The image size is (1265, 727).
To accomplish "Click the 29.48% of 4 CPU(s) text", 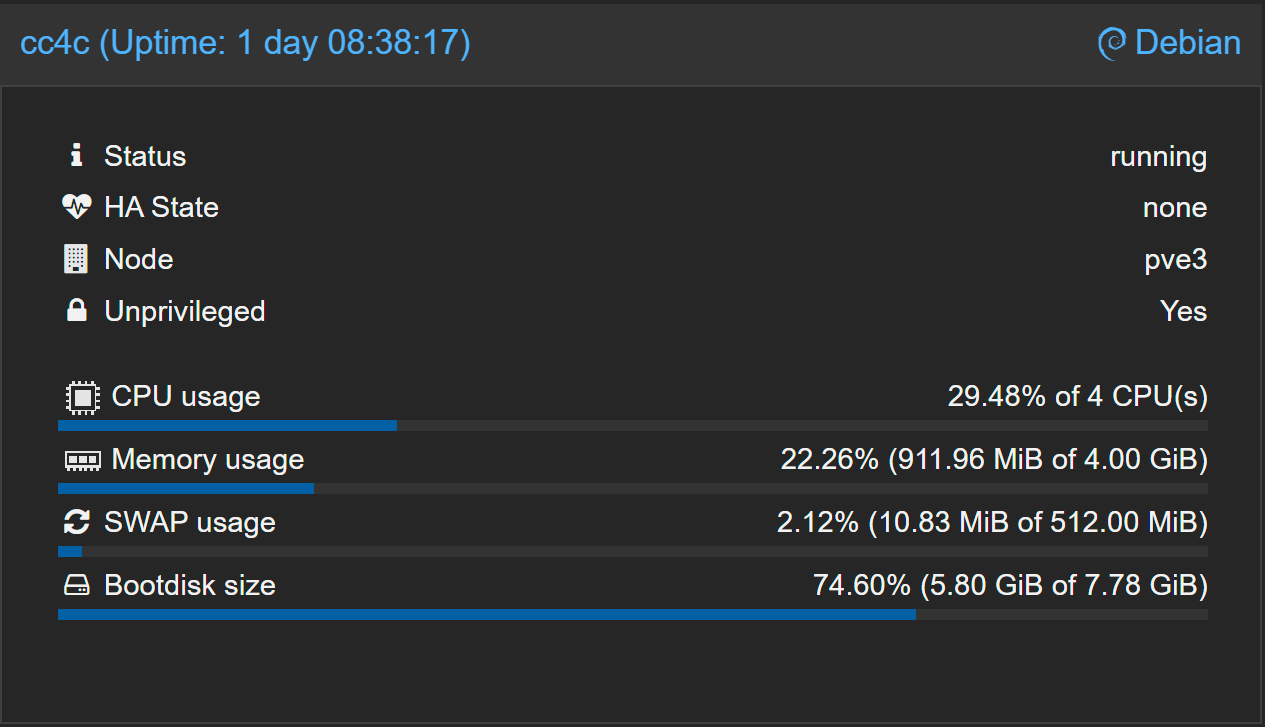I will [1077, 397].
